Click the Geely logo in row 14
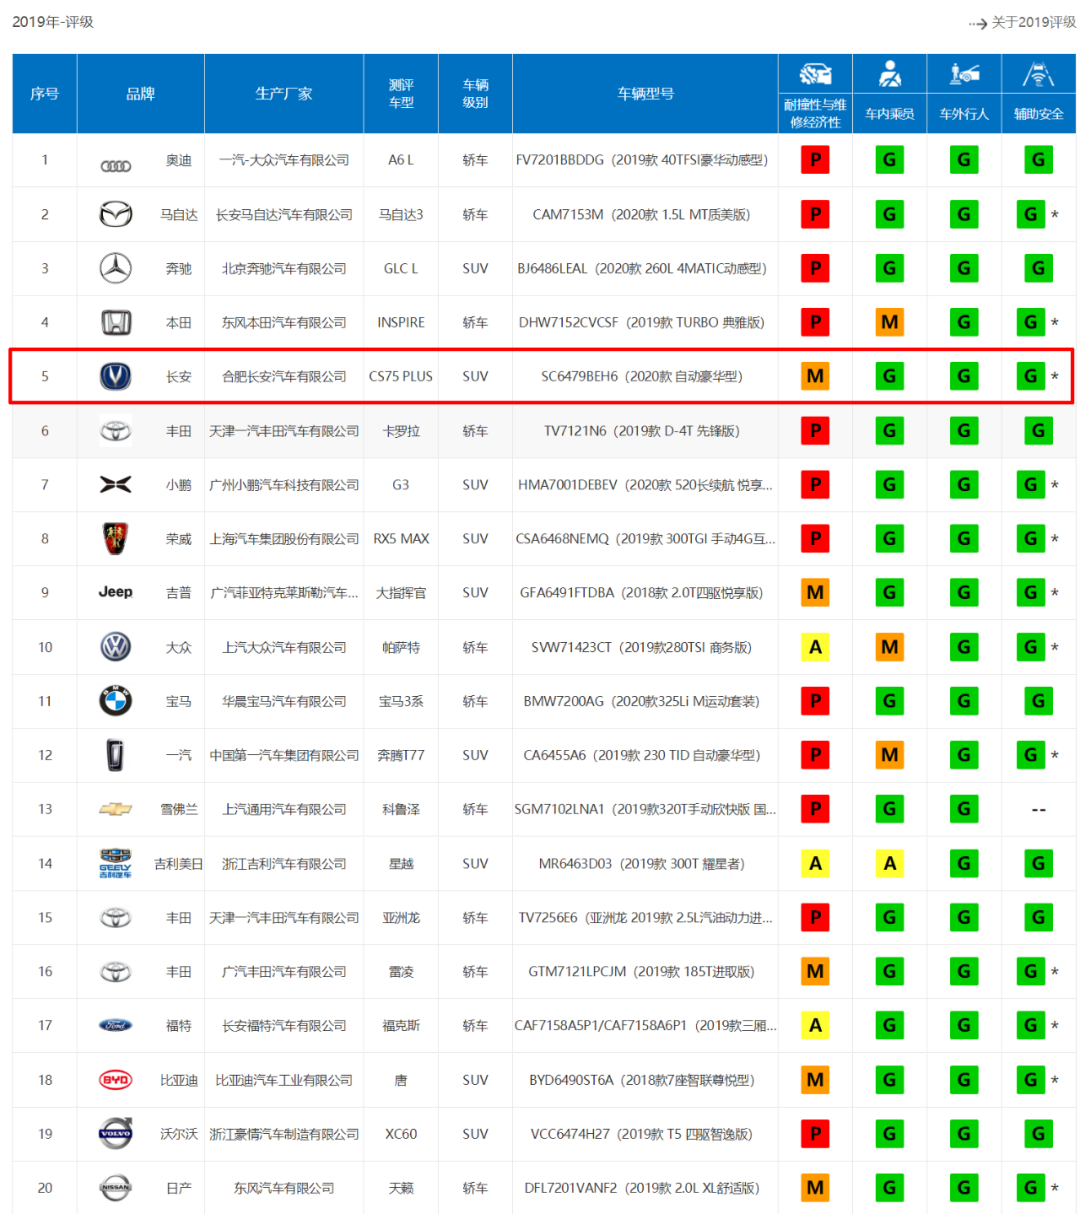The height and width of the screenshot is (1214, 1080). 116,863
